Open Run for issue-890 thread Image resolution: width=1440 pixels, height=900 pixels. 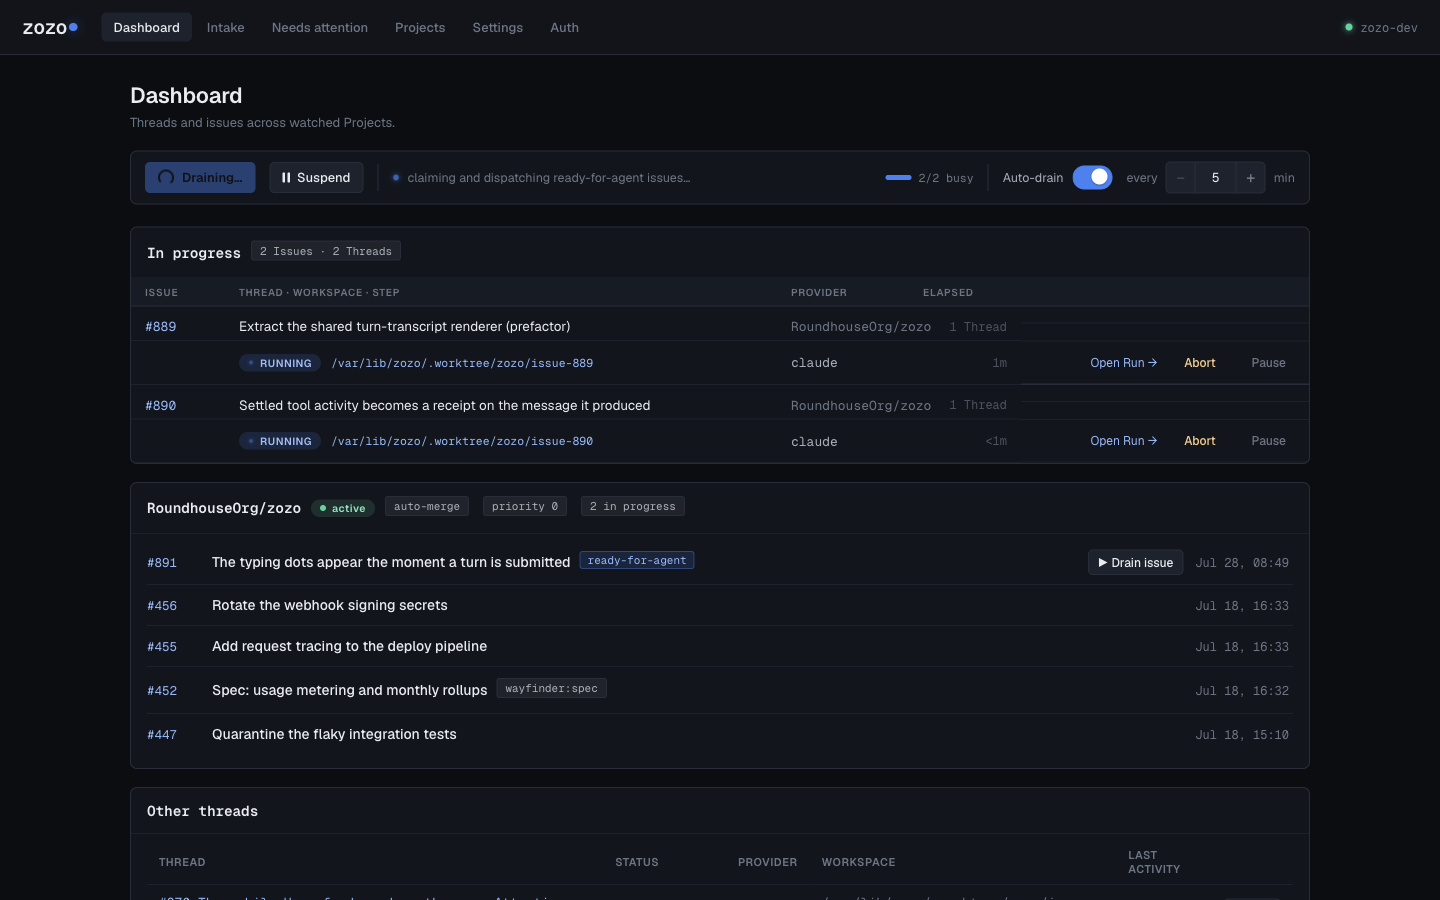[x=1123, y=441]
